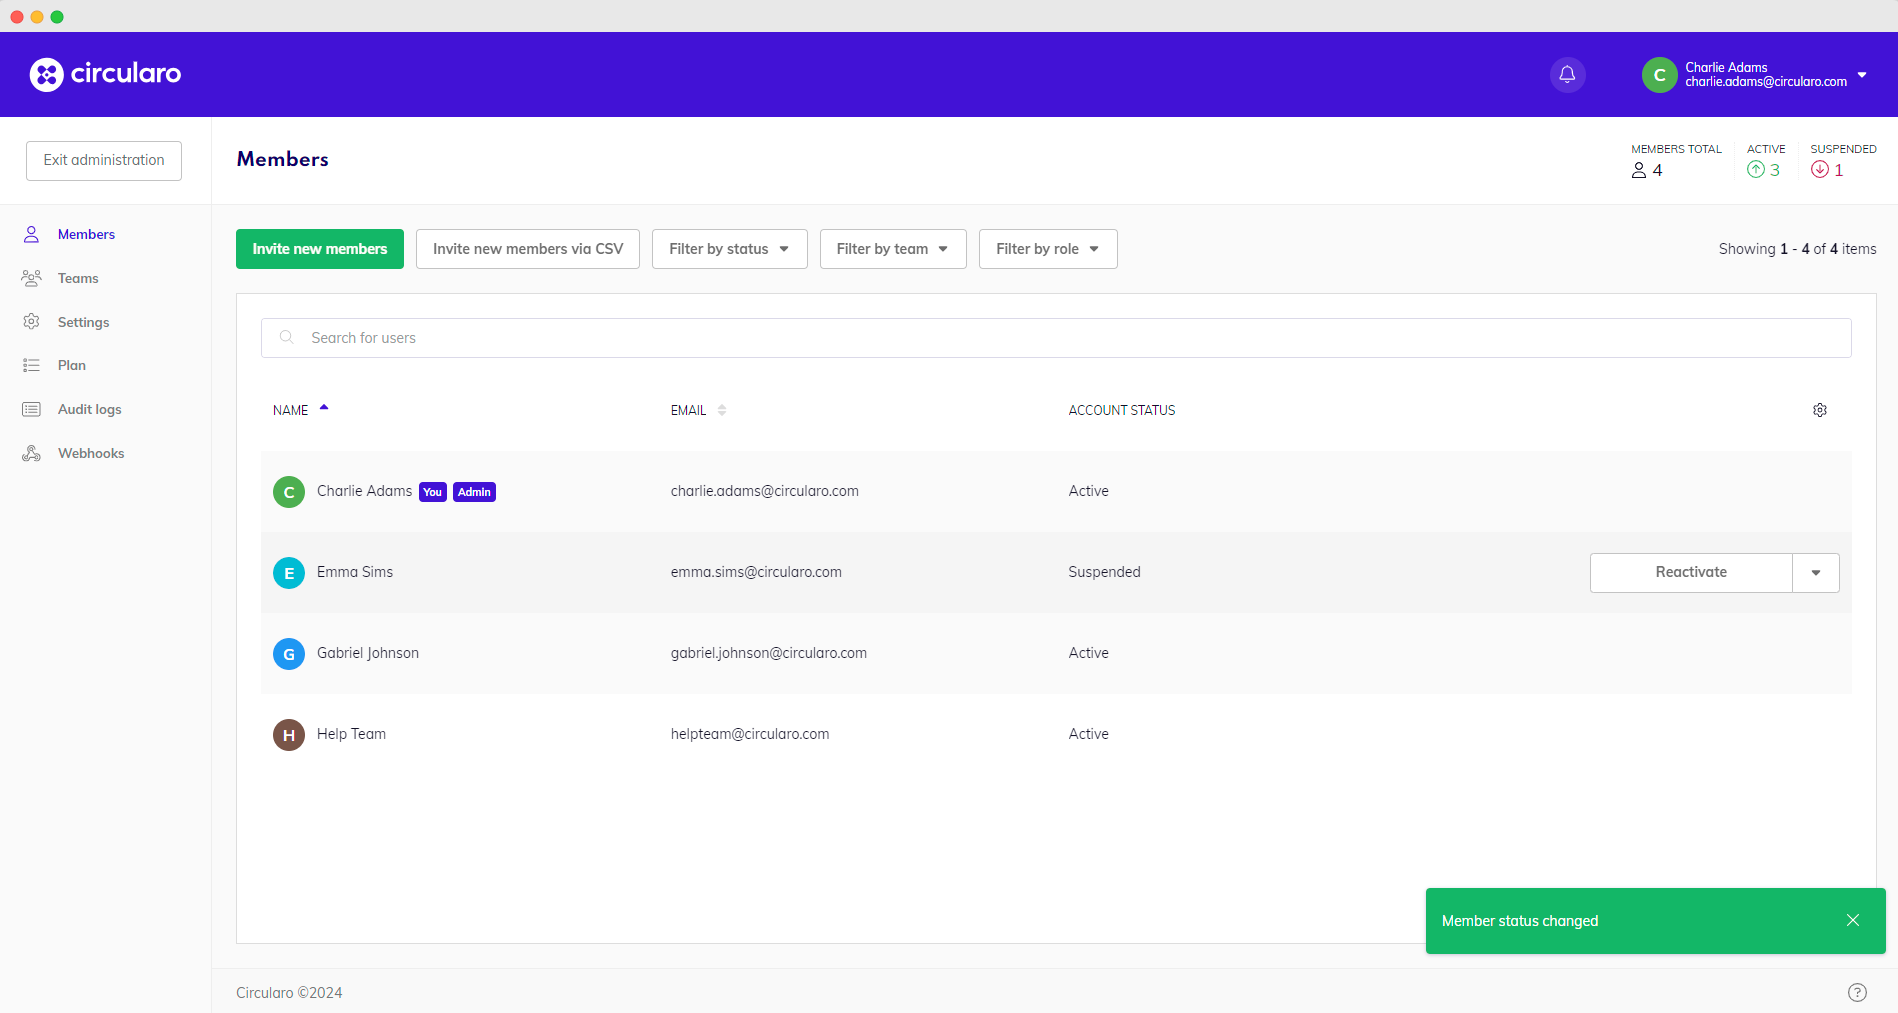Click Invite new members button
Image resolution: width=1898 pixels, height=1013 pixels.
(x=319, y=249)
